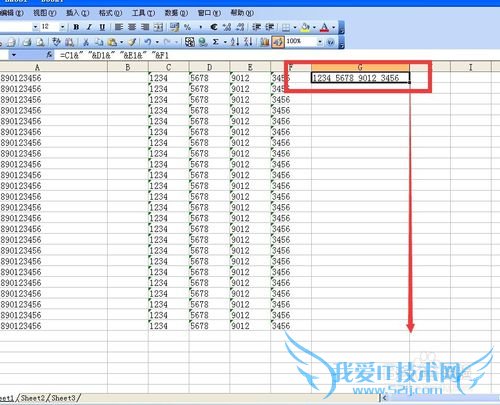Increase cell indent
This screenshot has height=405, width=500.
coord(269,27)
